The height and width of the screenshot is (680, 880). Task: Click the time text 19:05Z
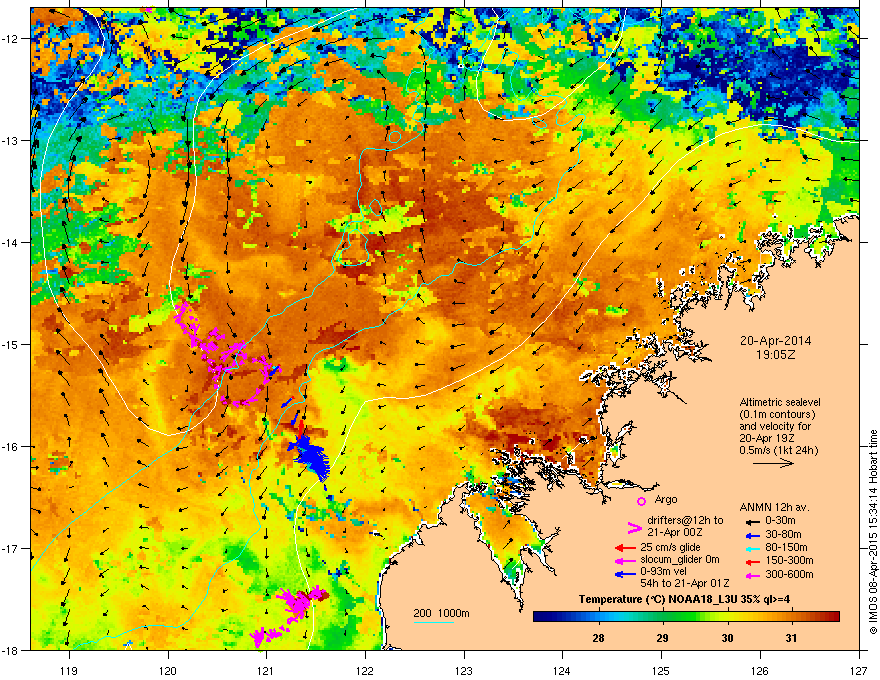click(775, 355)
